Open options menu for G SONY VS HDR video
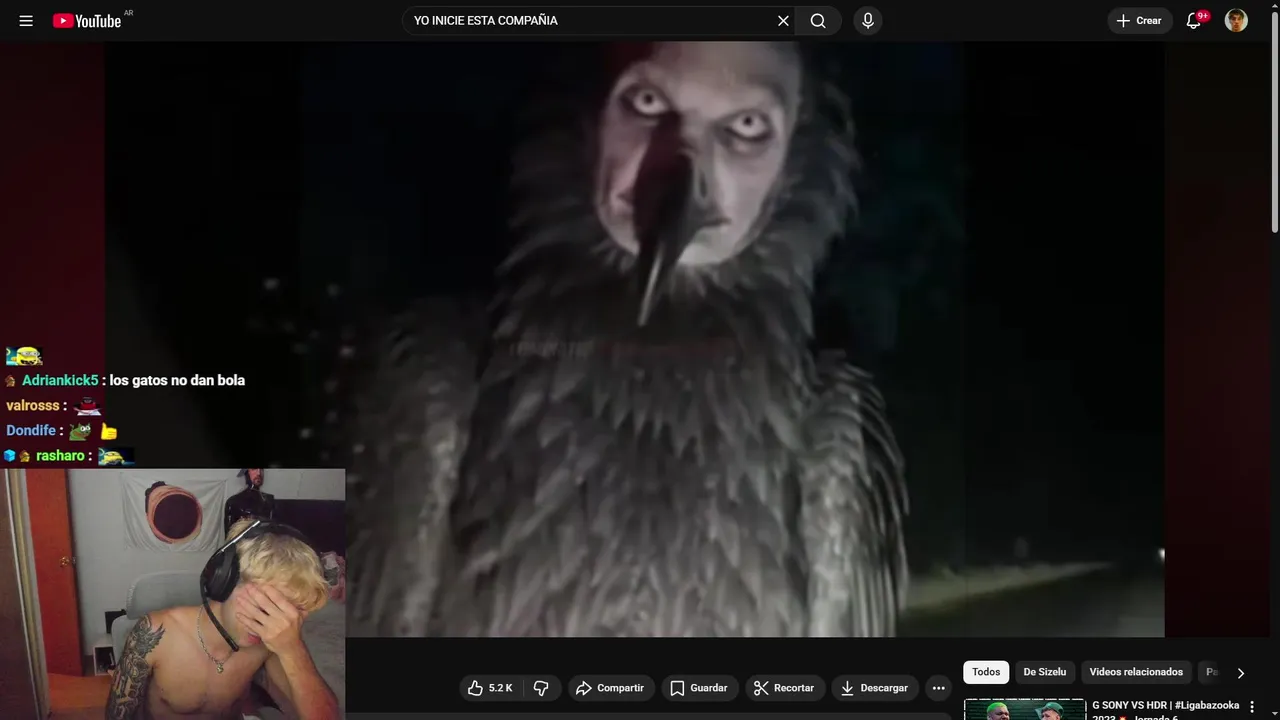This screenshot has width=1280, height=720. tap(1252, 707)
